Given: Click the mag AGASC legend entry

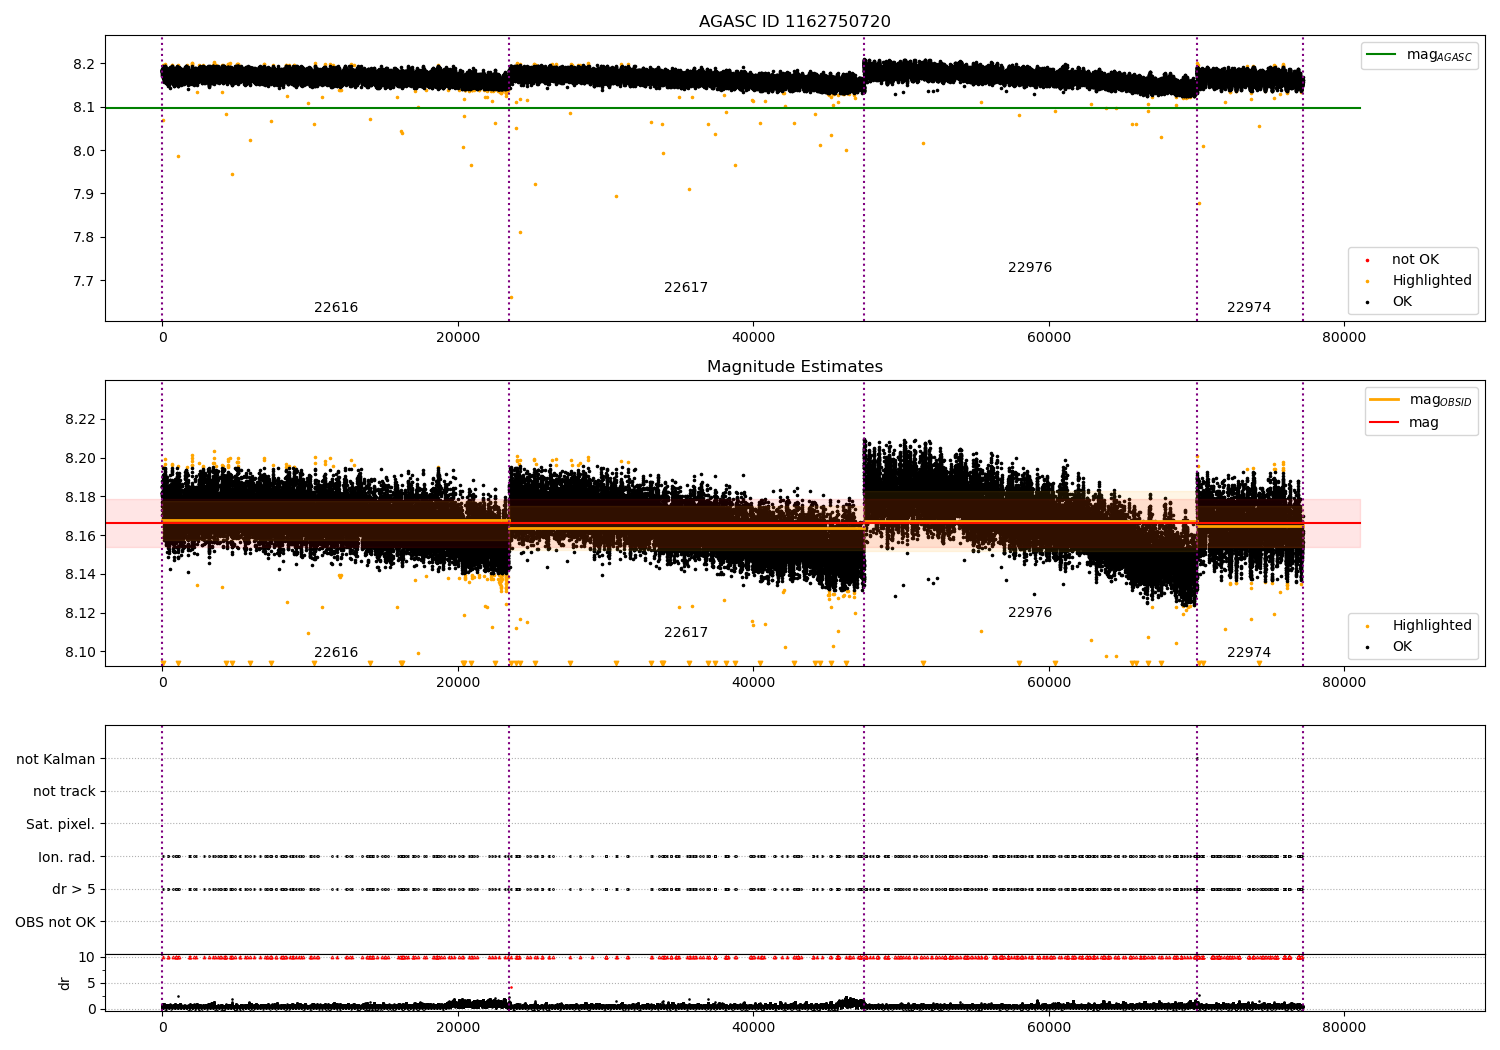Looking at the screenshot, I should point(1439,55).
